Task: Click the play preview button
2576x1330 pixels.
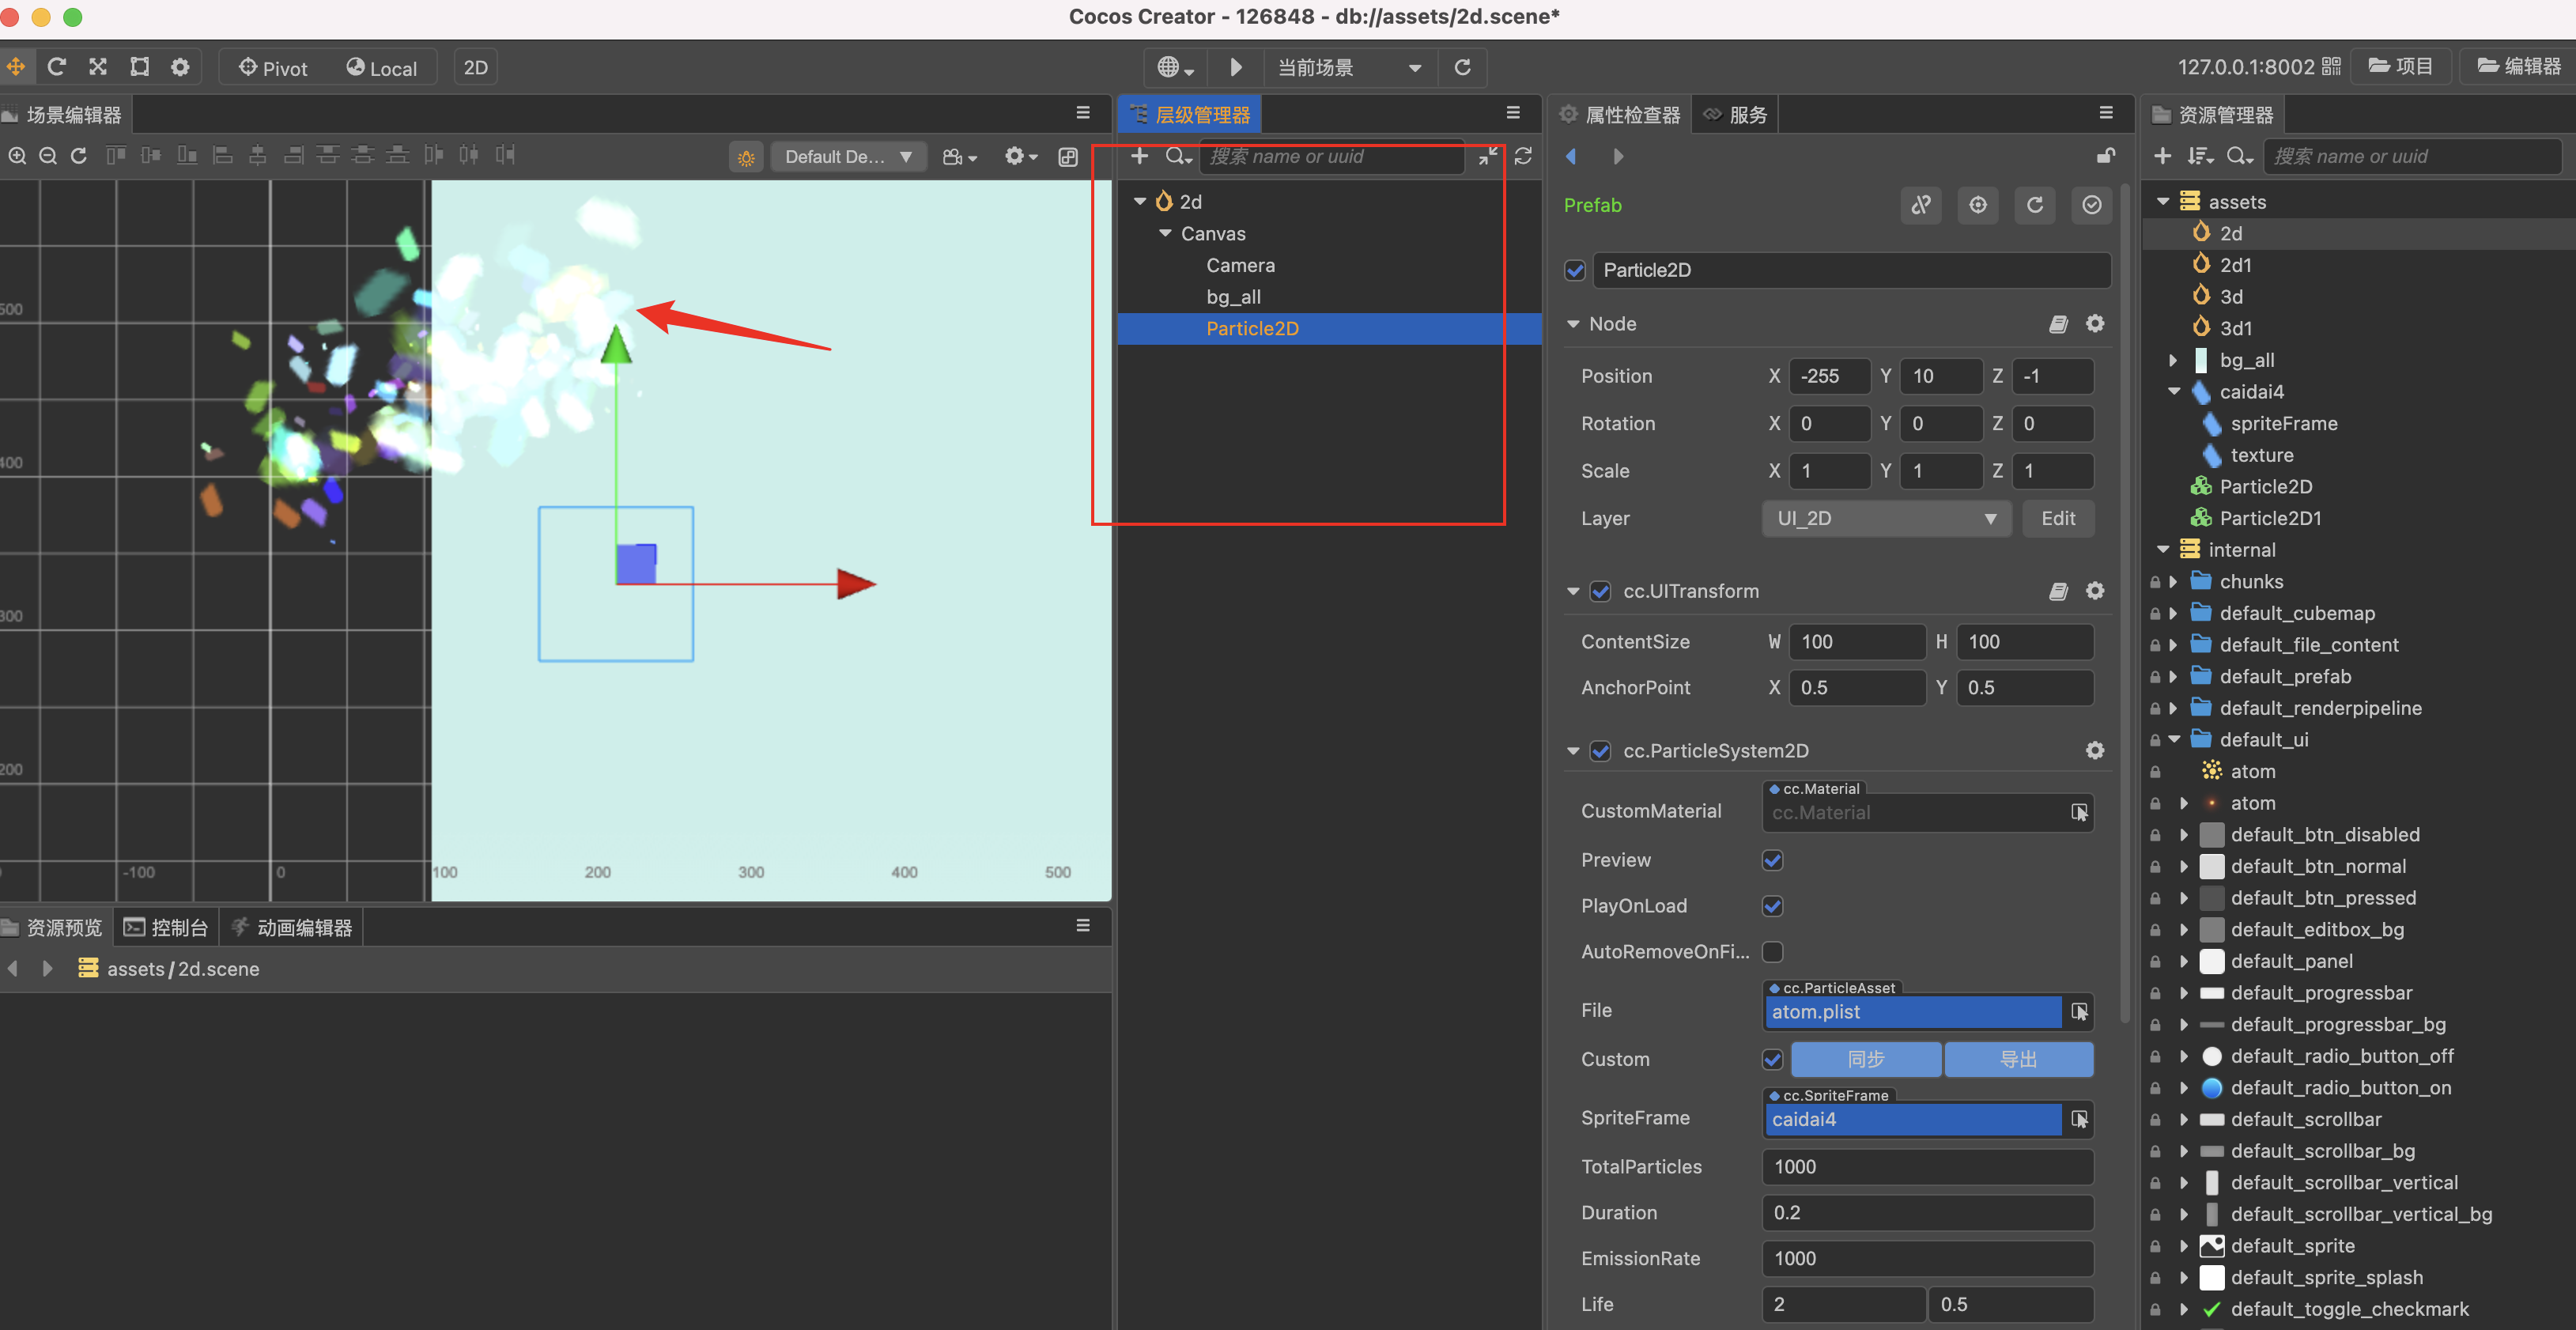Action: pyautogui.click(x=1235, y=67)
